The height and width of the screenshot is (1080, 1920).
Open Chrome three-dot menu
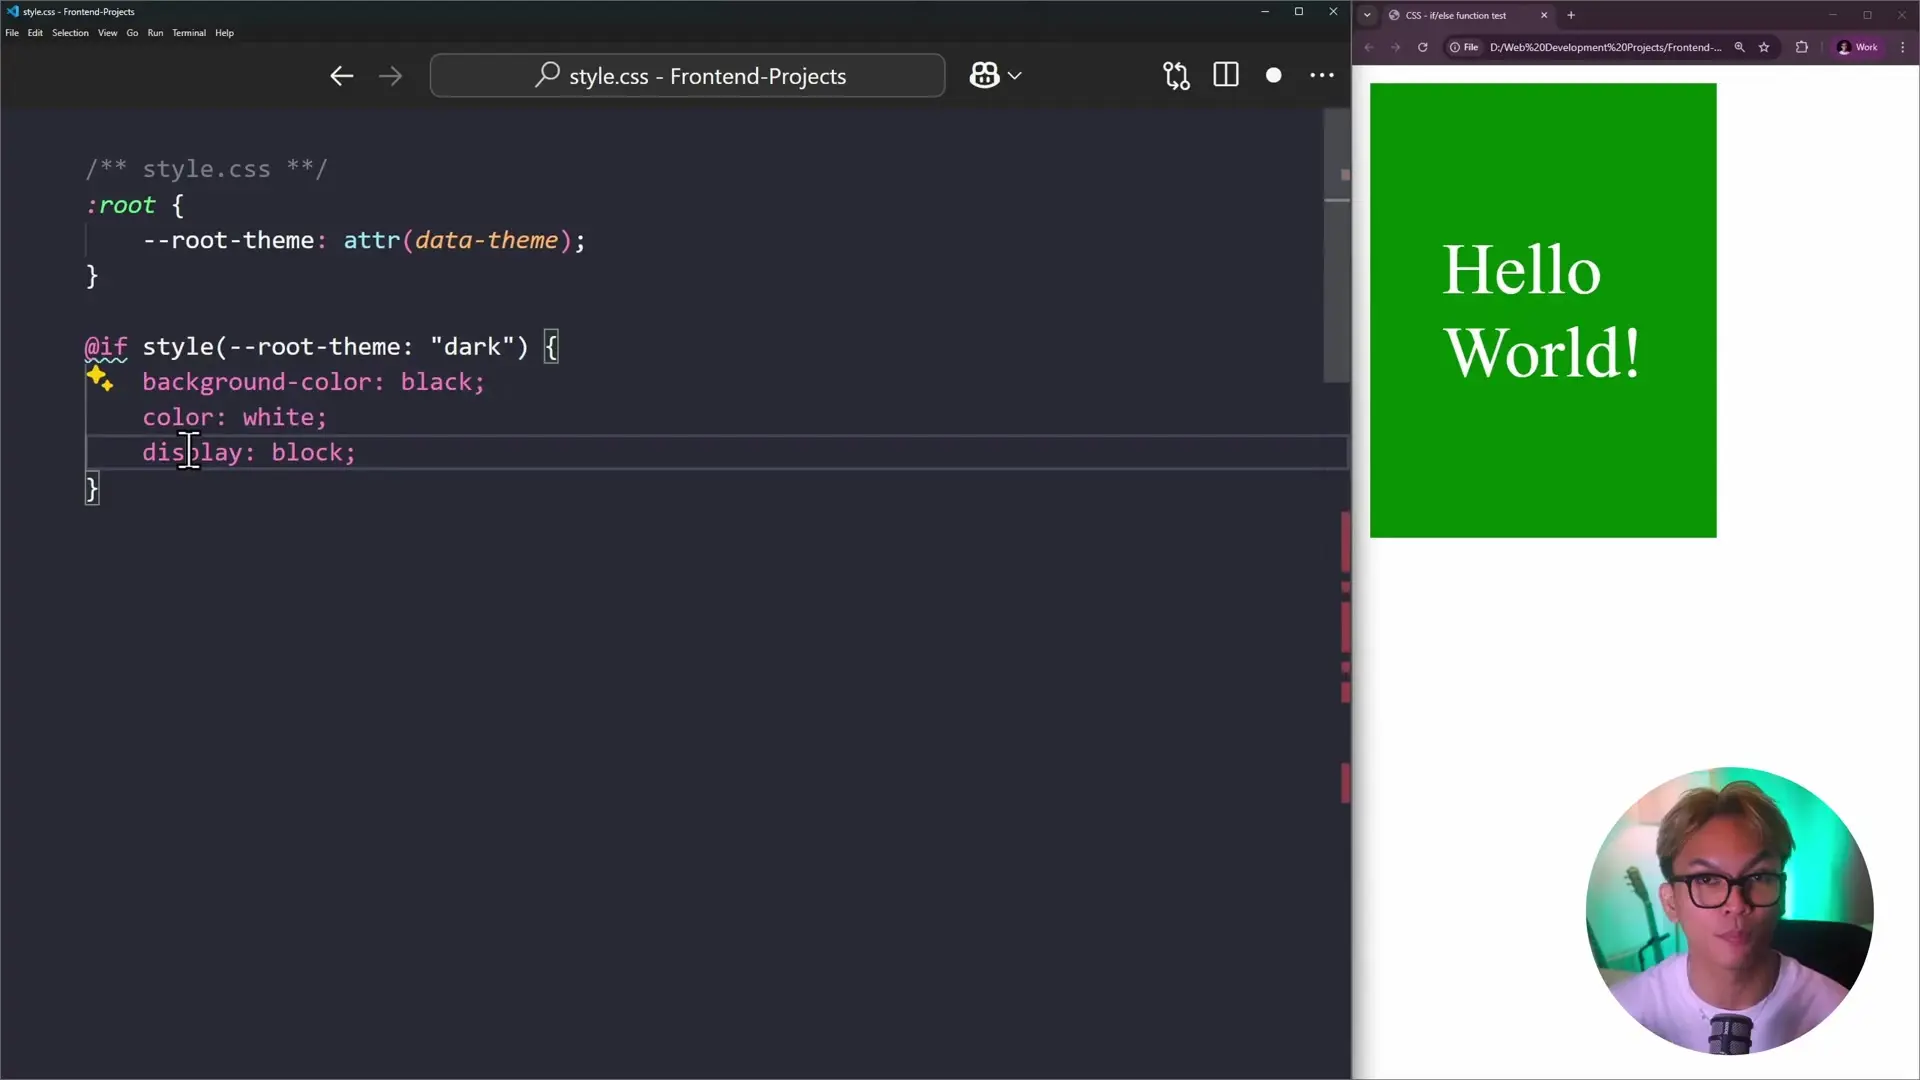tap(1902, 47)
